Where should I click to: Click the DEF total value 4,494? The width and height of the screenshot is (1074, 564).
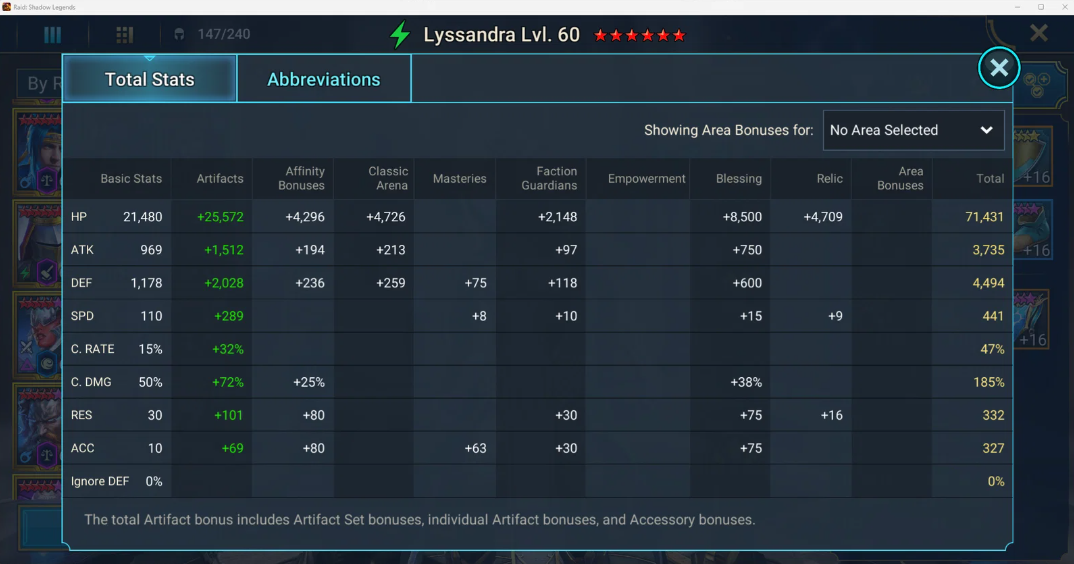[988, 283]
